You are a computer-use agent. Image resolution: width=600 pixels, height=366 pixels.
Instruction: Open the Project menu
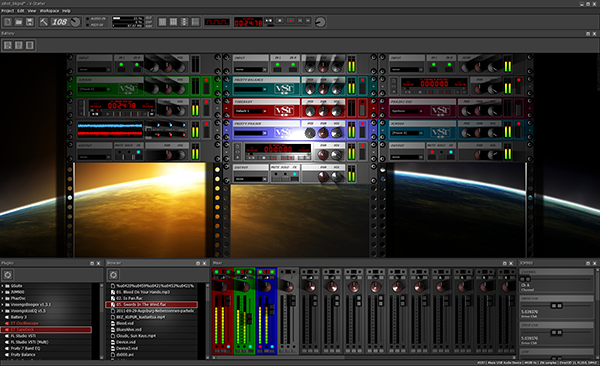click(x=7, y=11)
